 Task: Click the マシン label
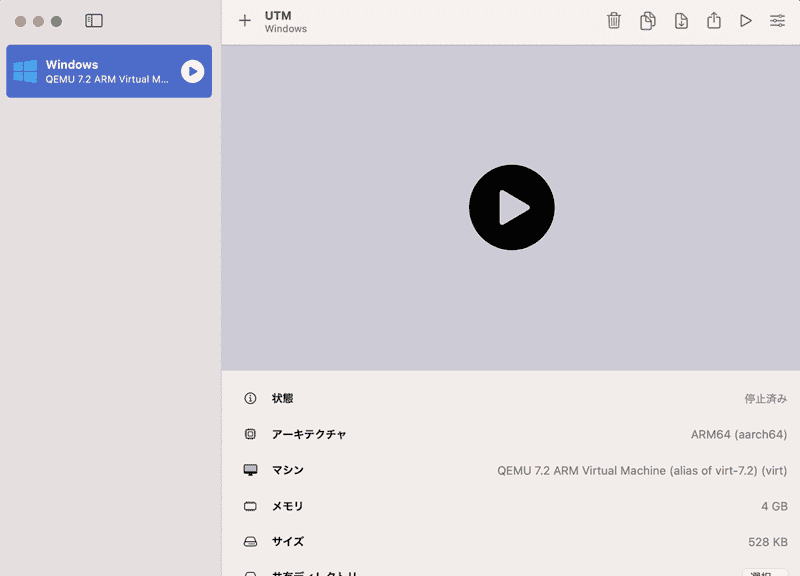click(288, 470)
